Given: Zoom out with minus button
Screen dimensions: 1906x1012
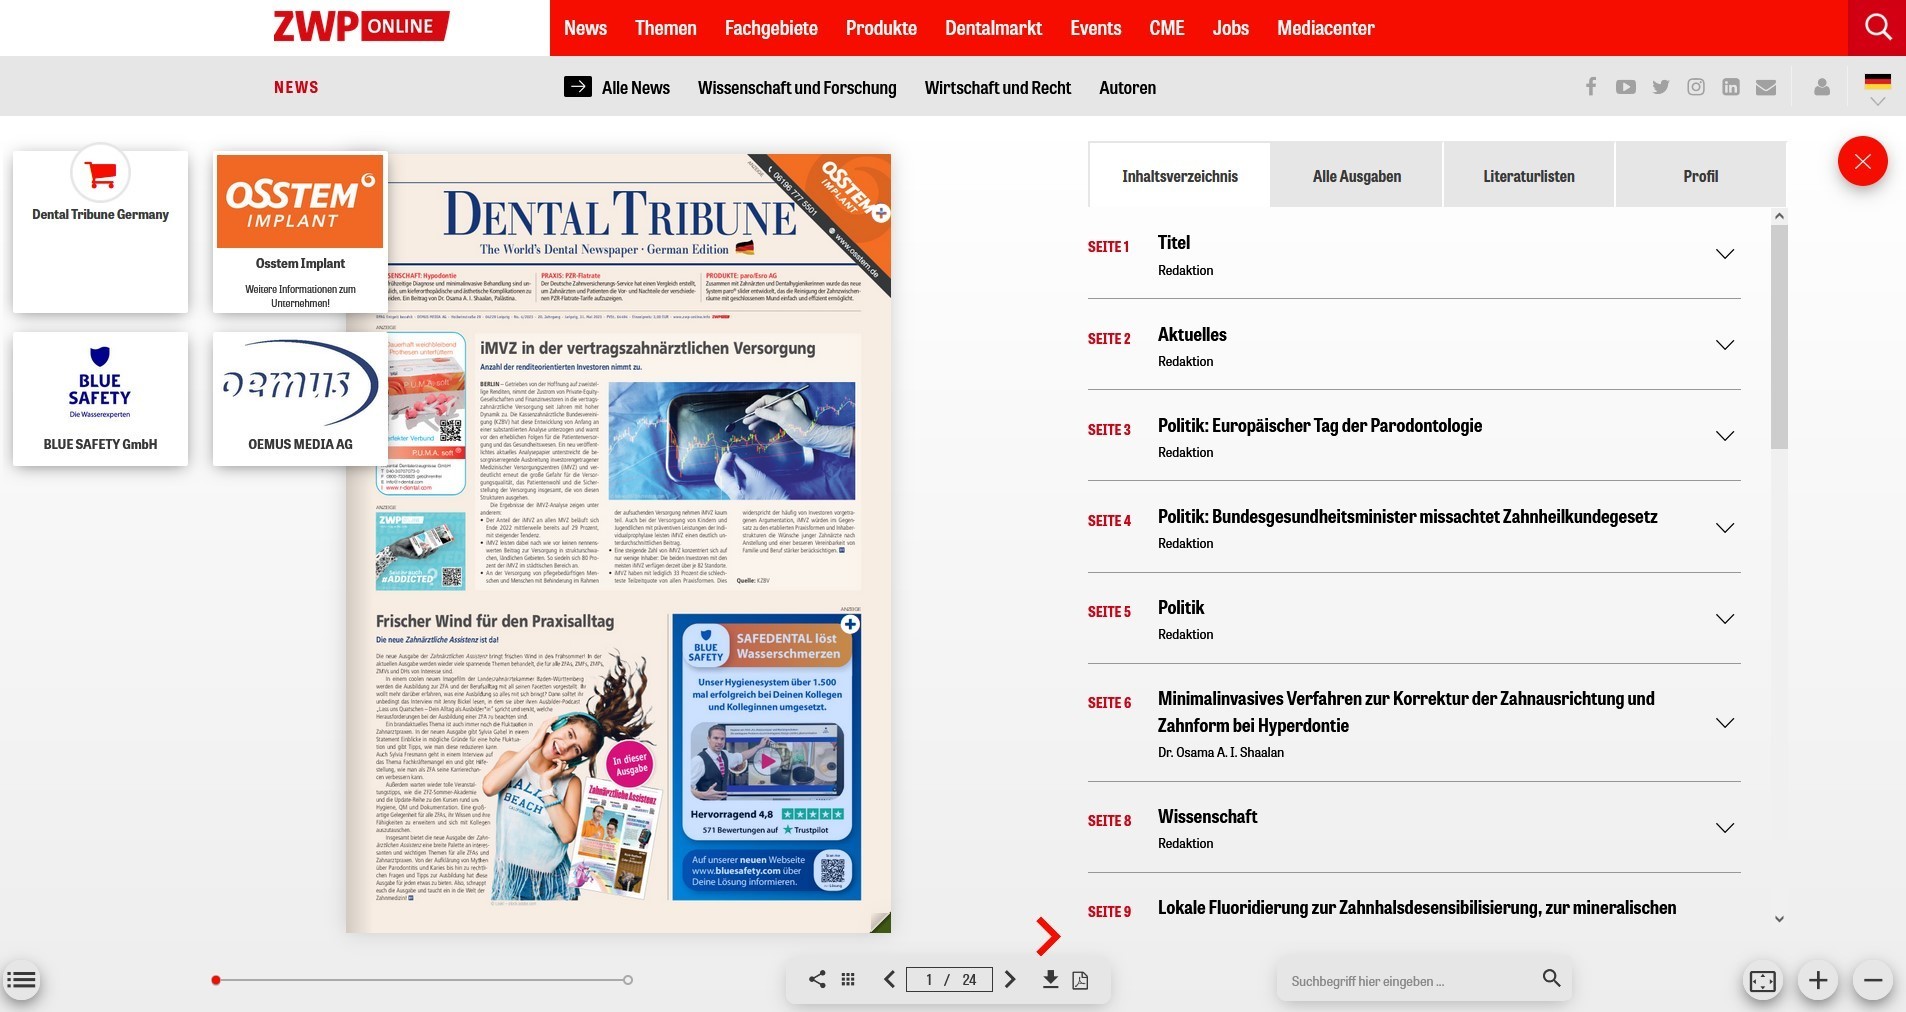Looking at the screenshot, I should click(1873, 981).
